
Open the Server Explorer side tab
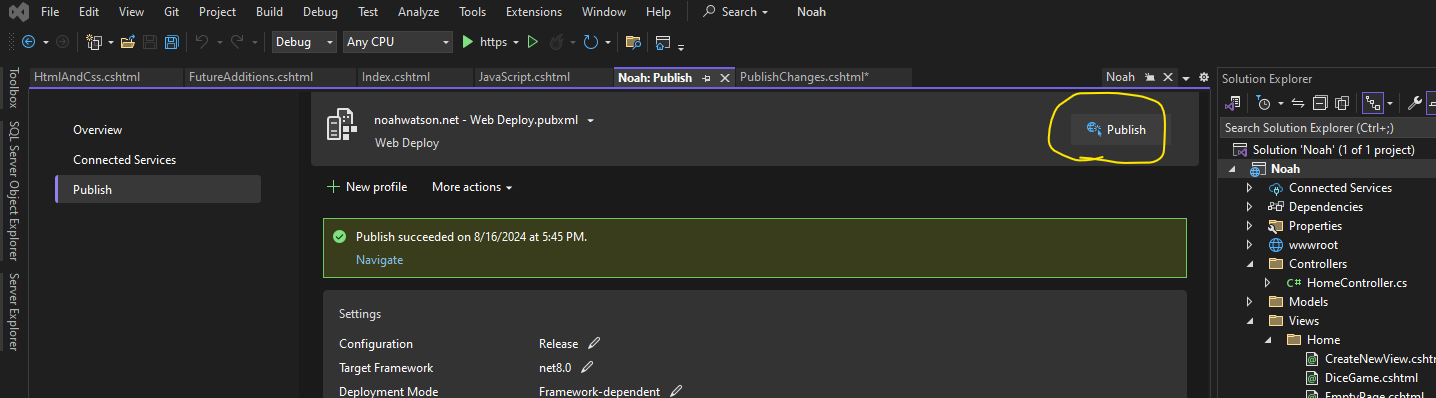[14, 311]
